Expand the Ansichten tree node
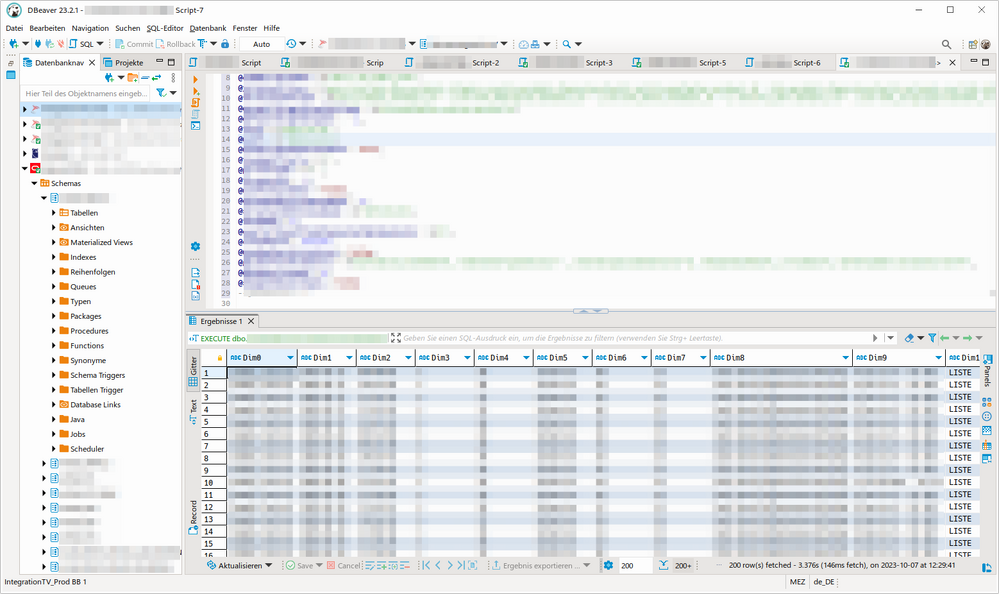The image size is (999, 594). [54, 228]
